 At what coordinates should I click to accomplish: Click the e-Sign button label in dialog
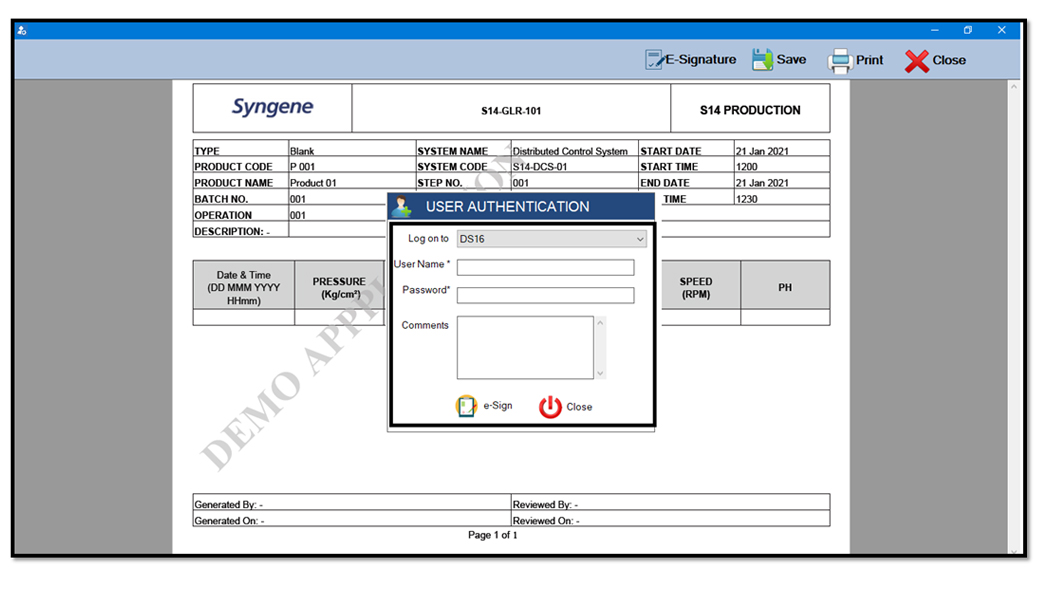coord(497,405)
